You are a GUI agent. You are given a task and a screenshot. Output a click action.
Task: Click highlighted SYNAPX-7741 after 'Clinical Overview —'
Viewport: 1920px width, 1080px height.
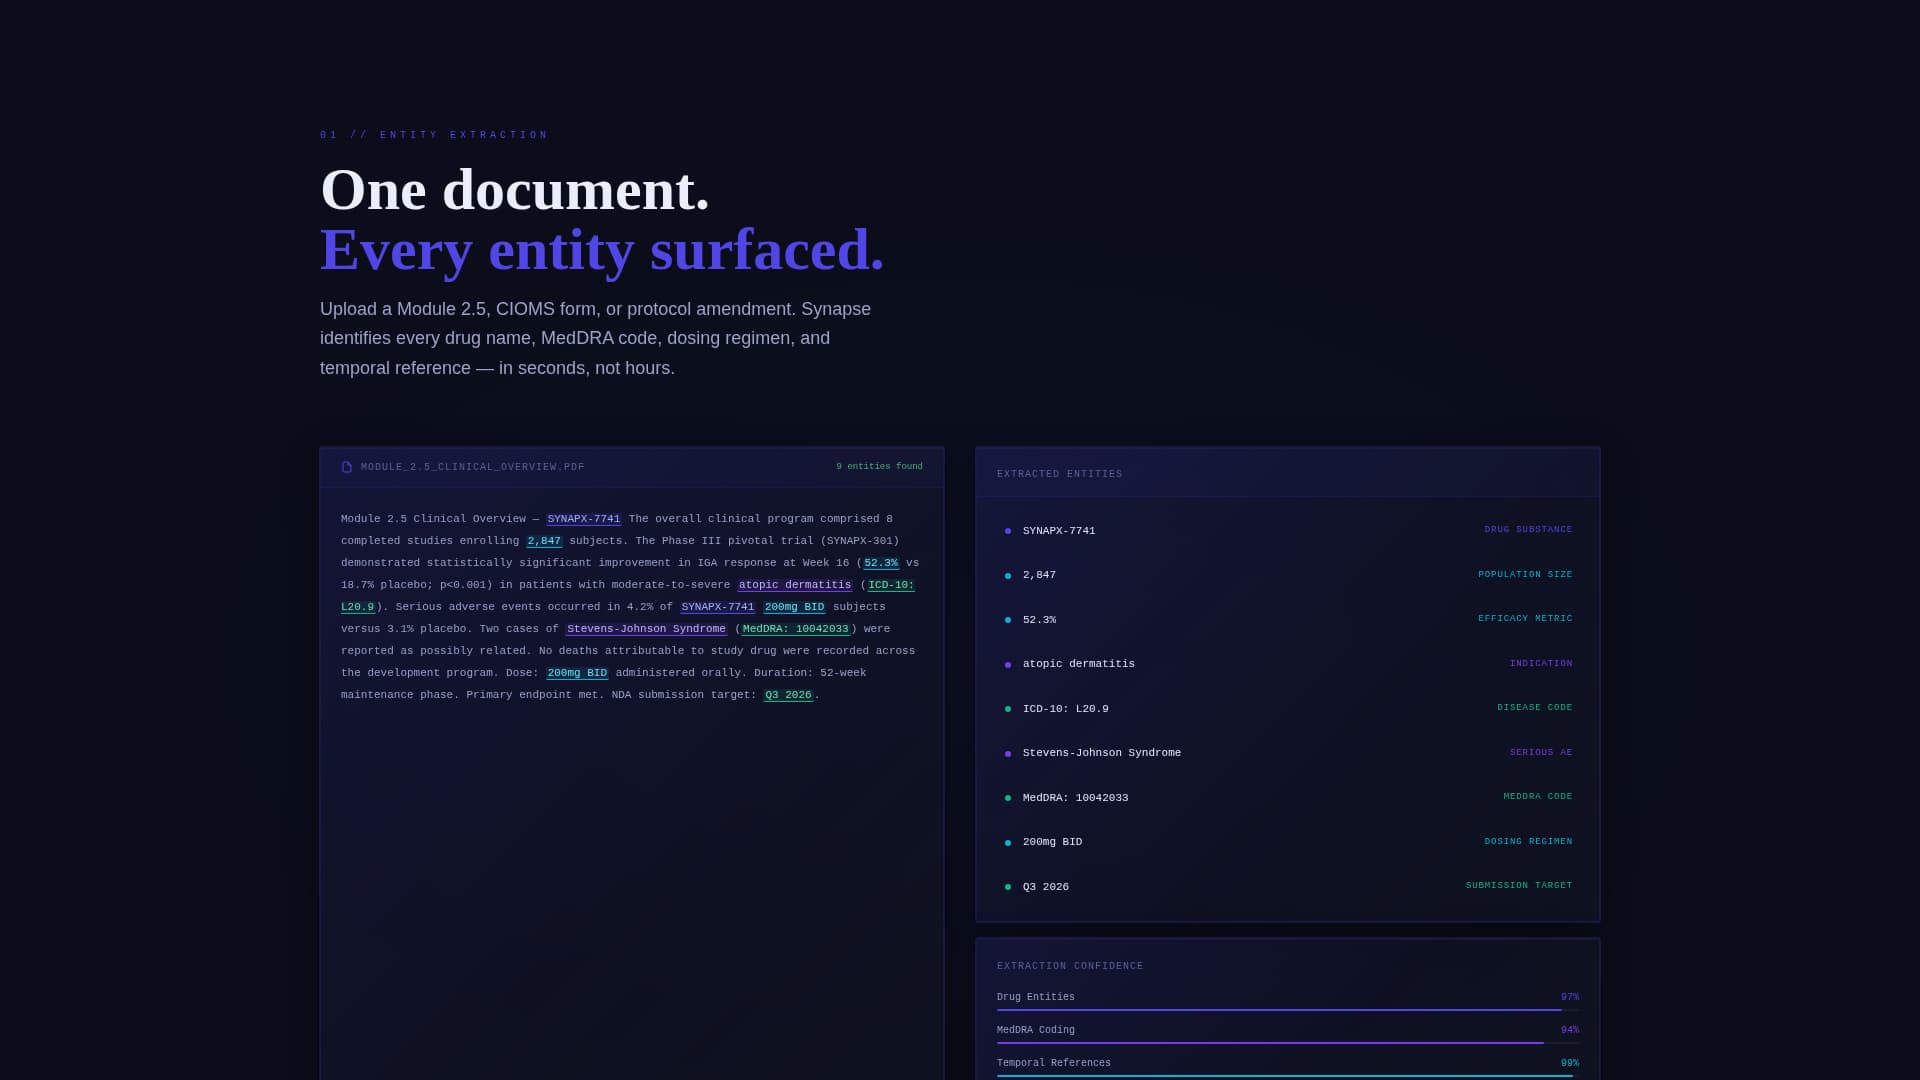(584, 519)
